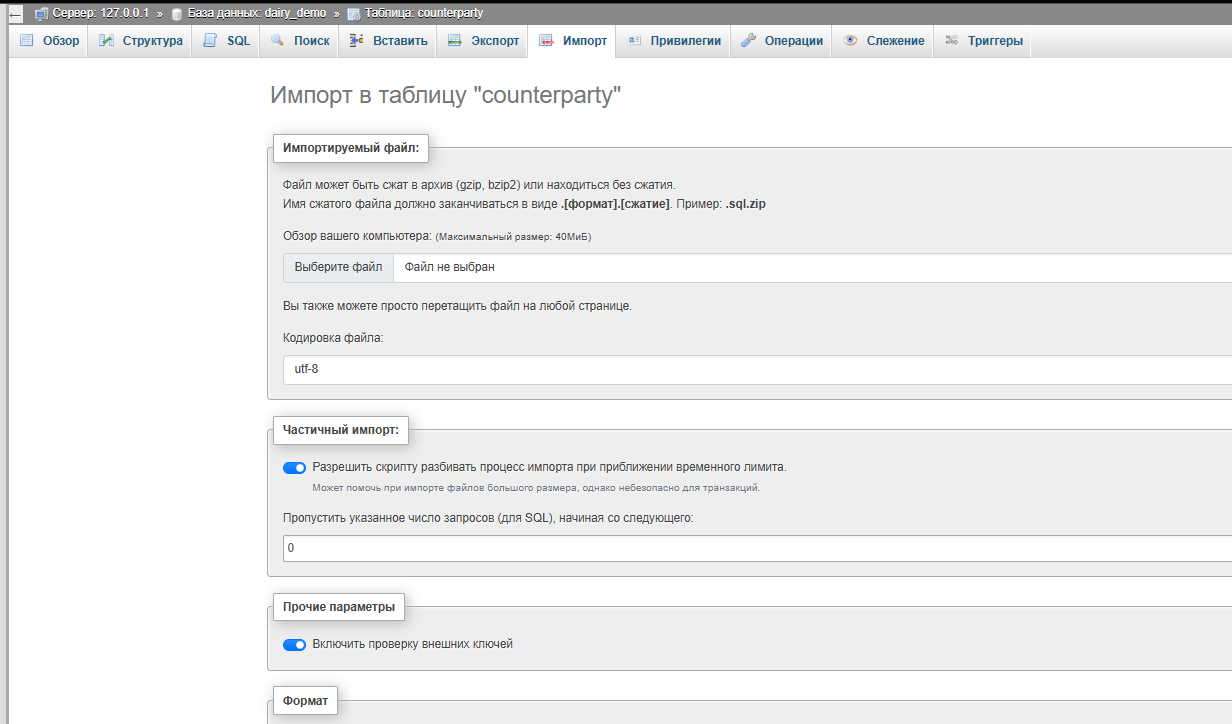Click the Triggers (Триггеры) tab icon

point(952,41)
